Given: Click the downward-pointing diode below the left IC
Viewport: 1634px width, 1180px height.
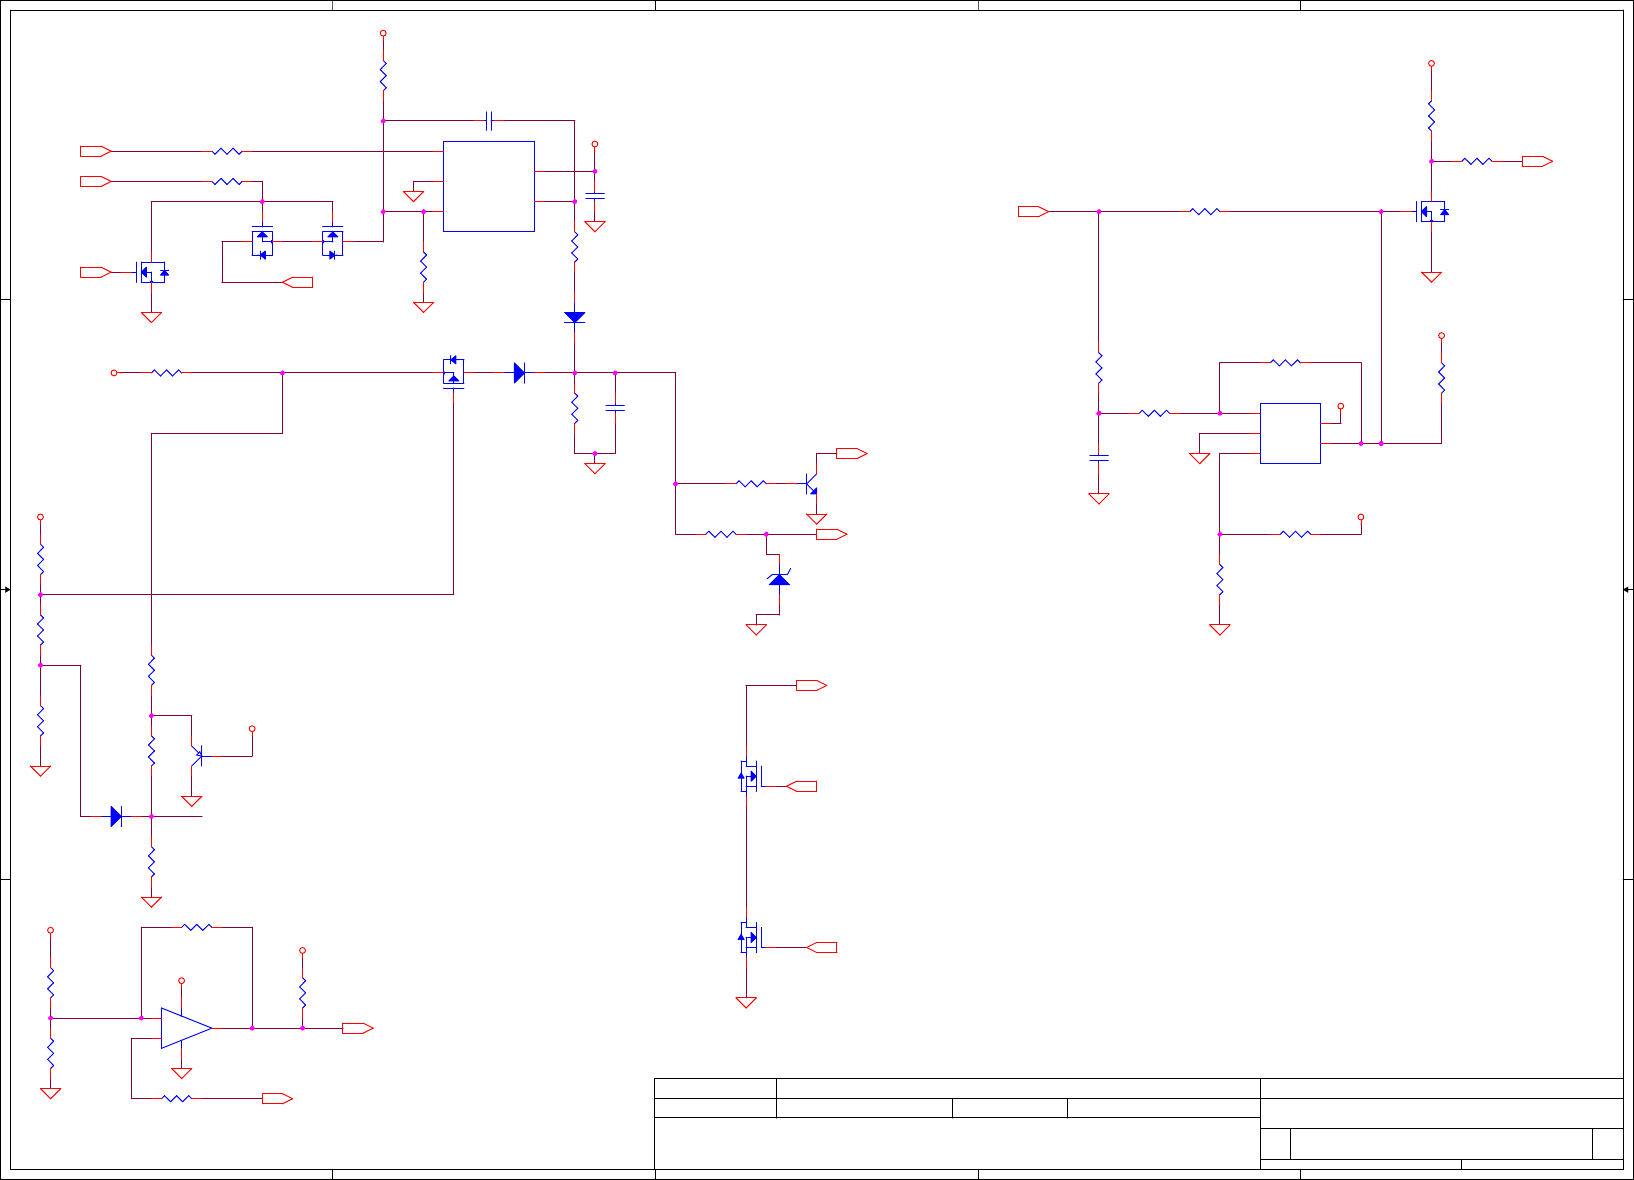Looking at the screenshot, I should (x=575, y=317).
